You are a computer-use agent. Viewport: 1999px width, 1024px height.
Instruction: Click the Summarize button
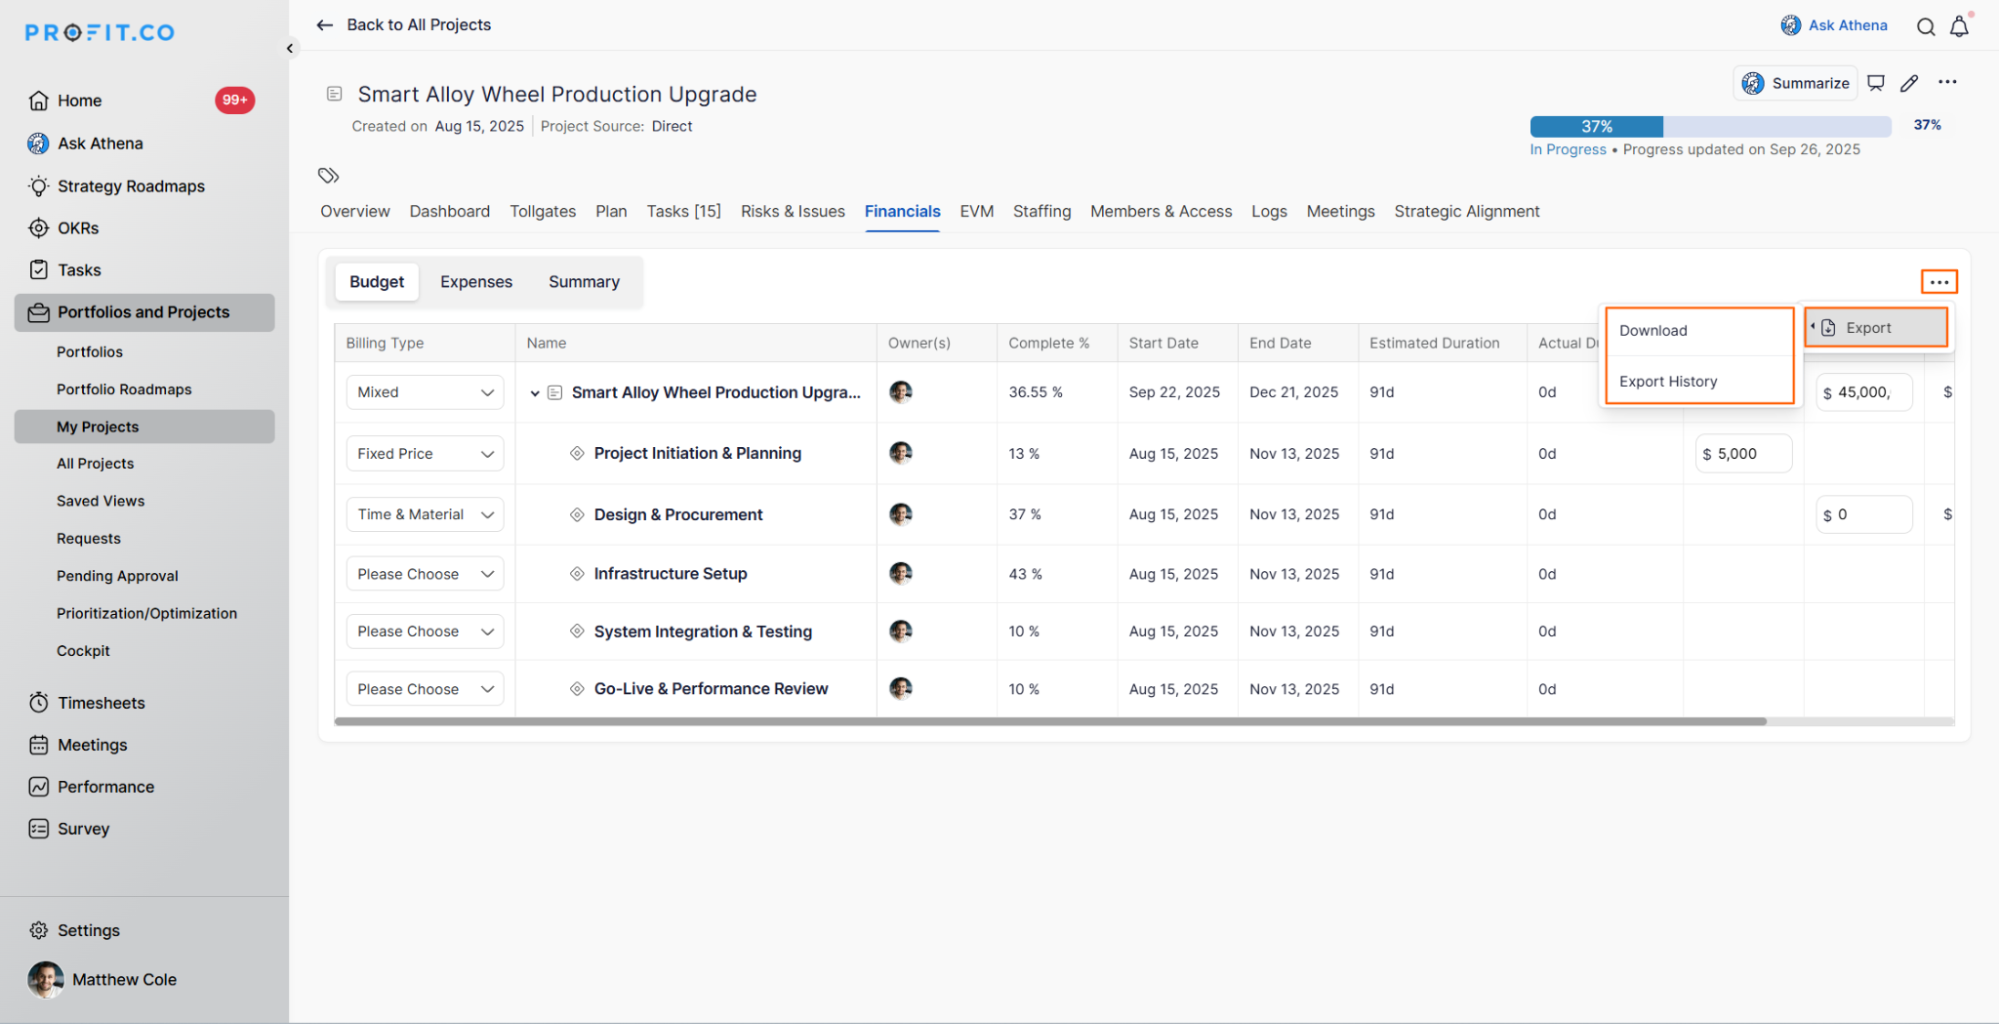1796,83
